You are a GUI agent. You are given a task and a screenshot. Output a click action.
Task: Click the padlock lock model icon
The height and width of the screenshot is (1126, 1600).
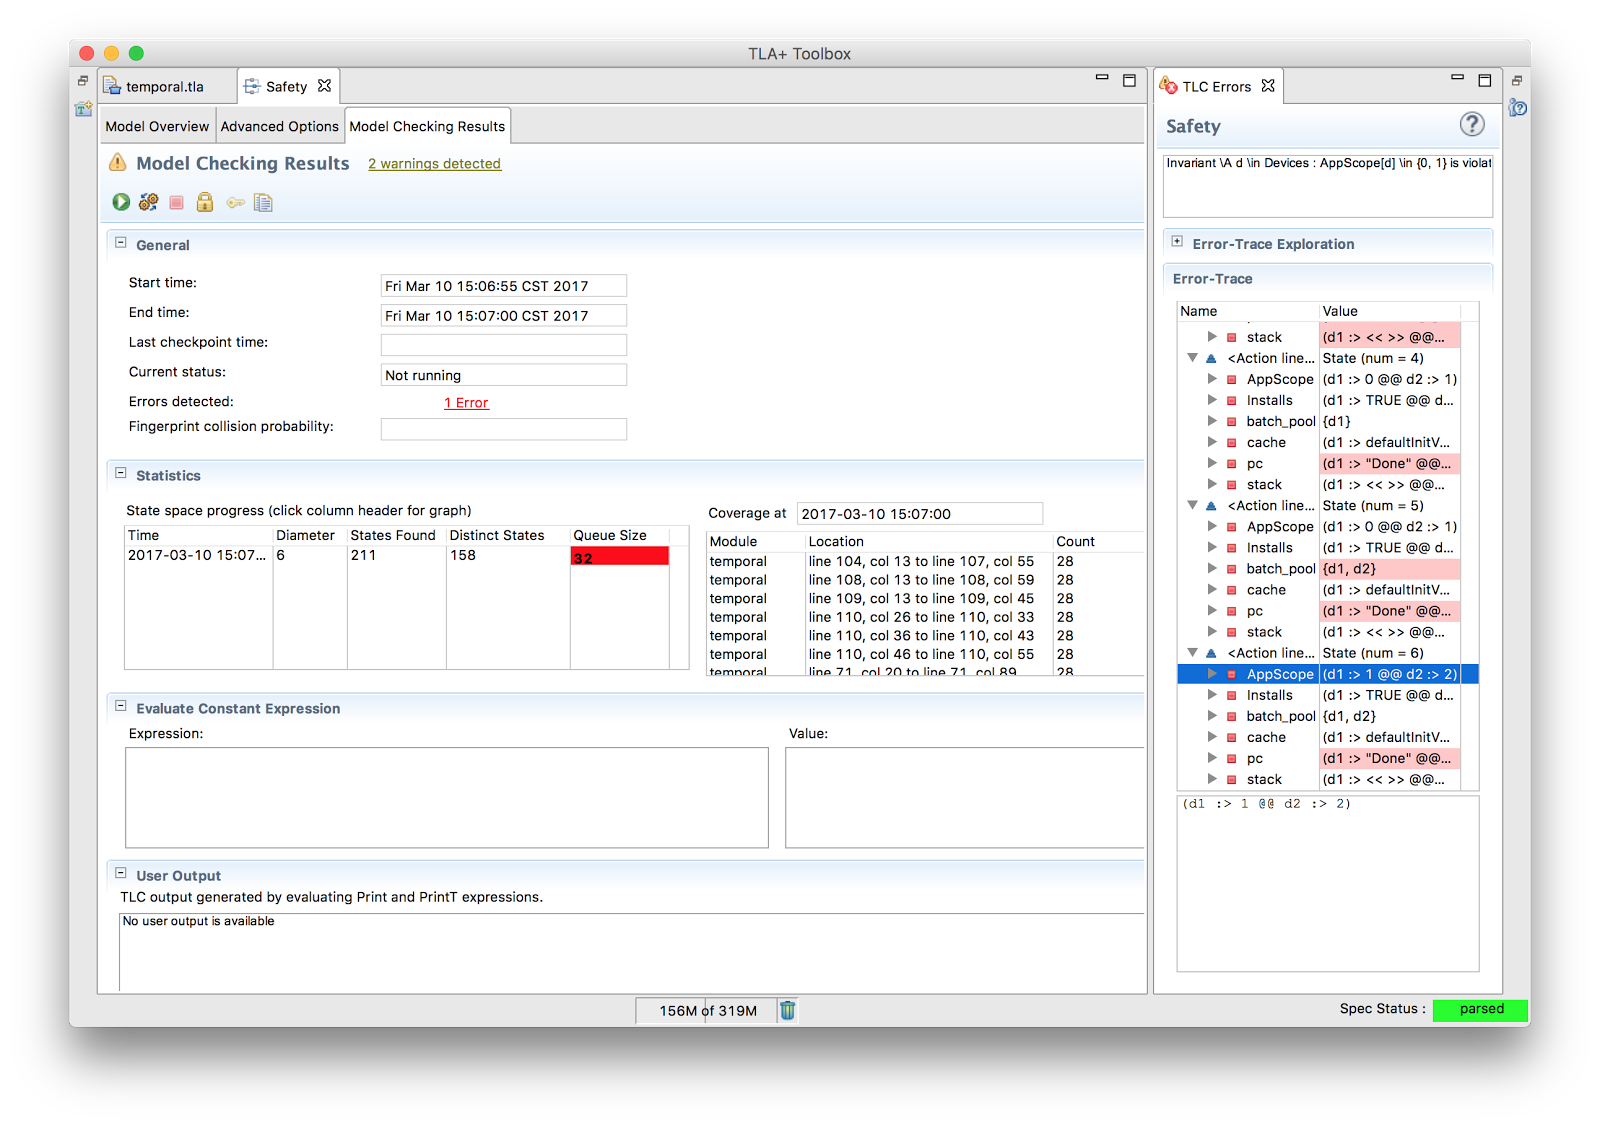[205, 202]
